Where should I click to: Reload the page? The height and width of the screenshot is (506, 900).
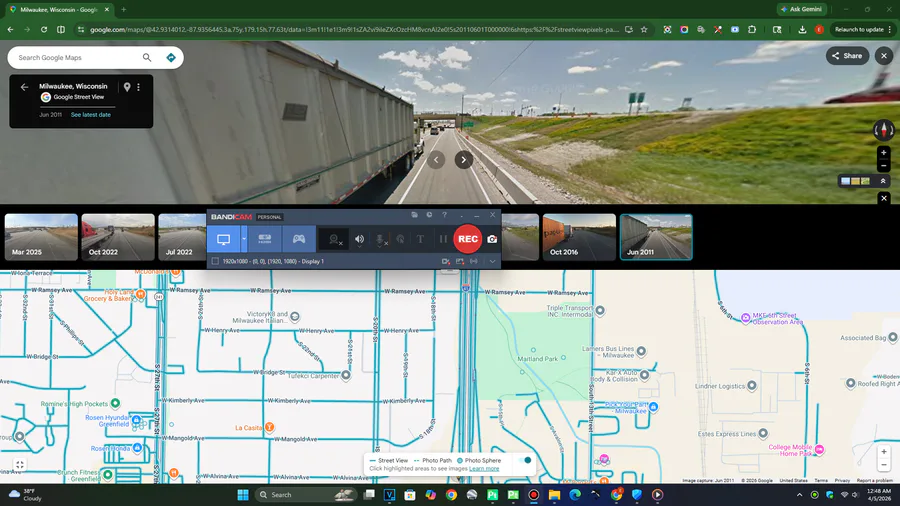click(x=44, y=29)
